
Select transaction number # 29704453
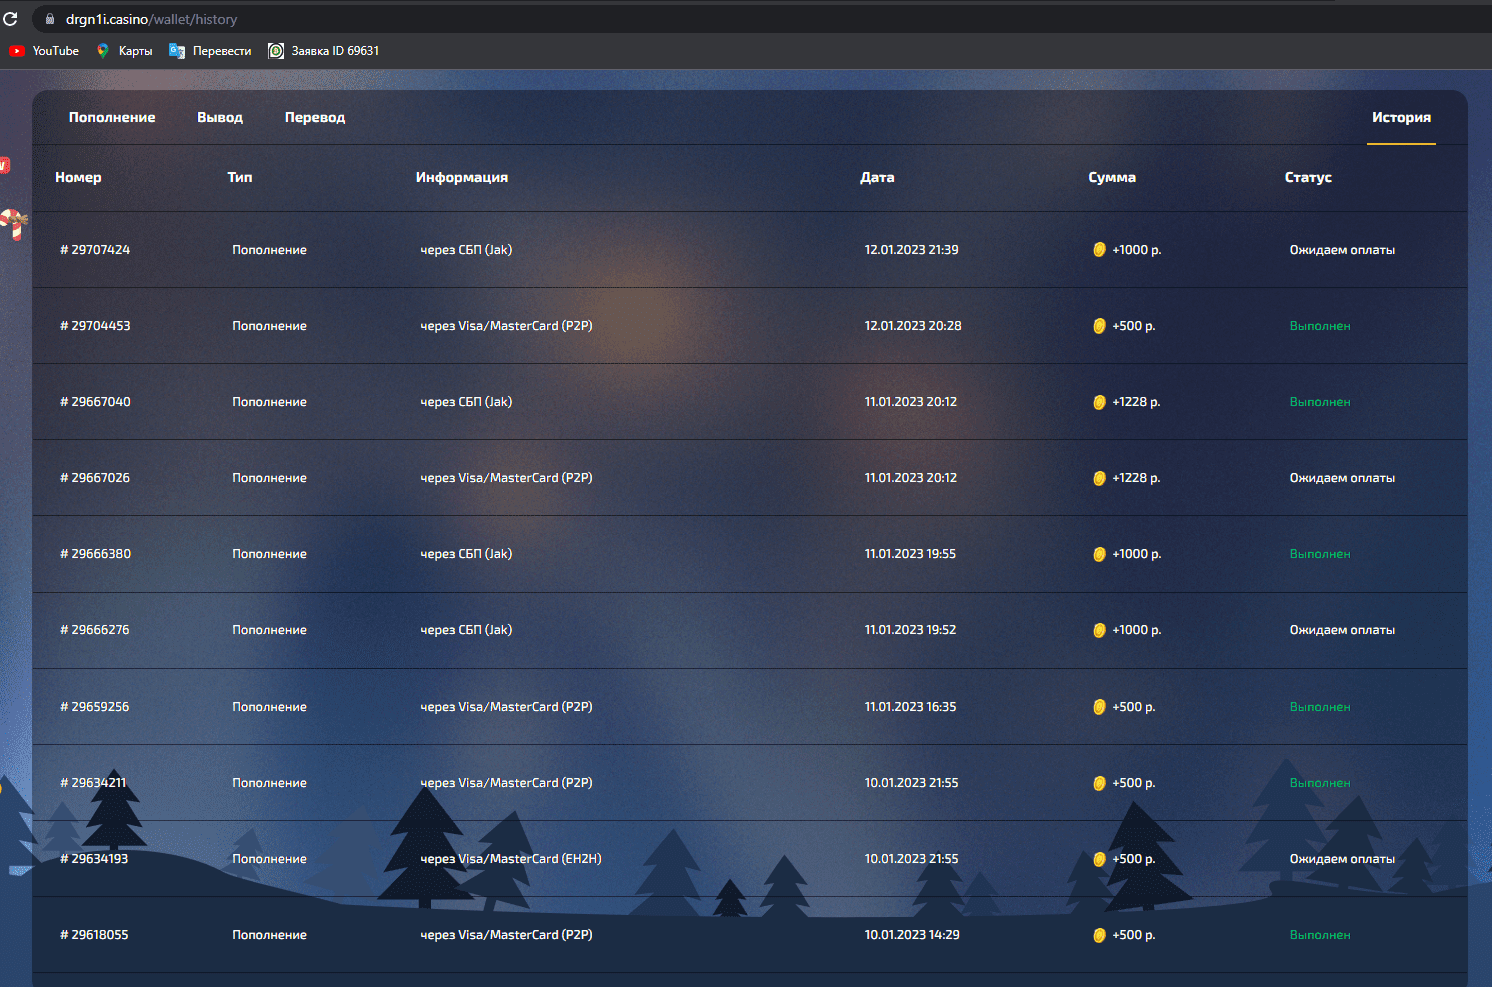click(x=95, y=326)
